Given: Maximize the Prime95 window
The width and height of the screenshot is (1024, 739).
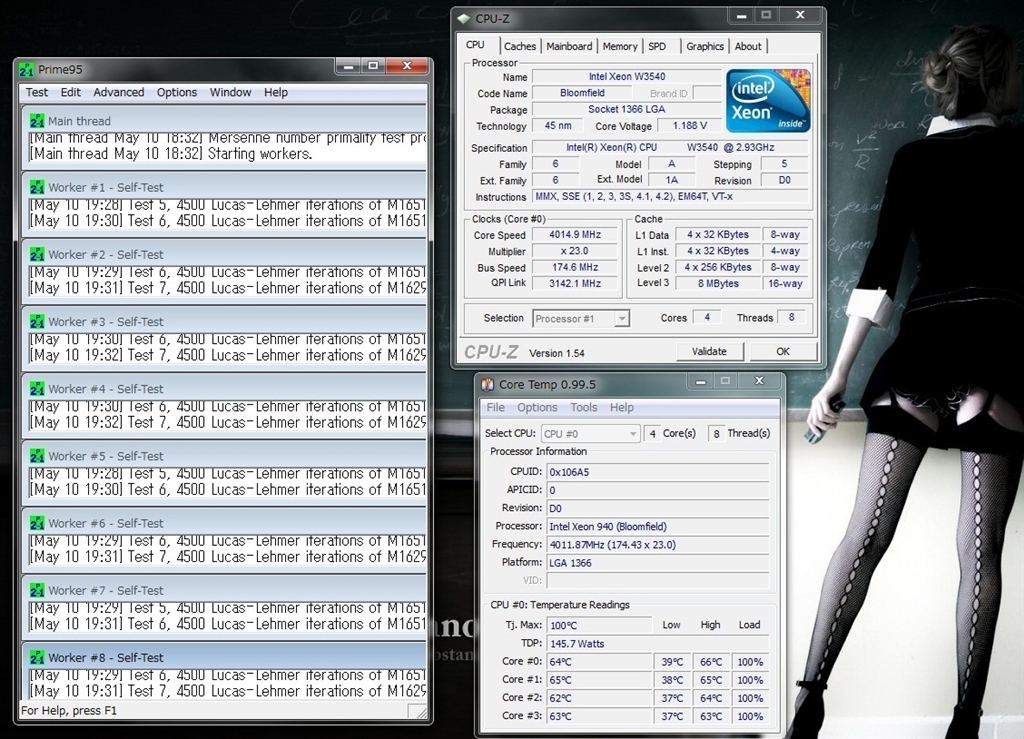Looking at the screenshot, I should pos(373,66).
